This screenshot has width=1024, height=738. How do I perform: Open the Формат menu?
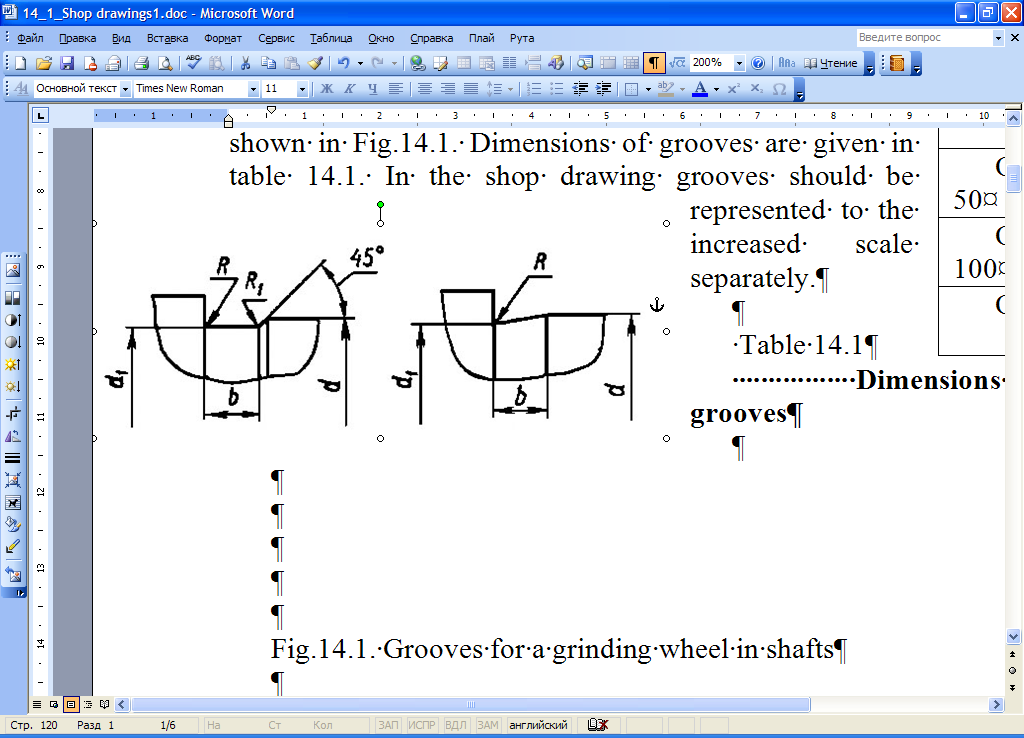223,38
